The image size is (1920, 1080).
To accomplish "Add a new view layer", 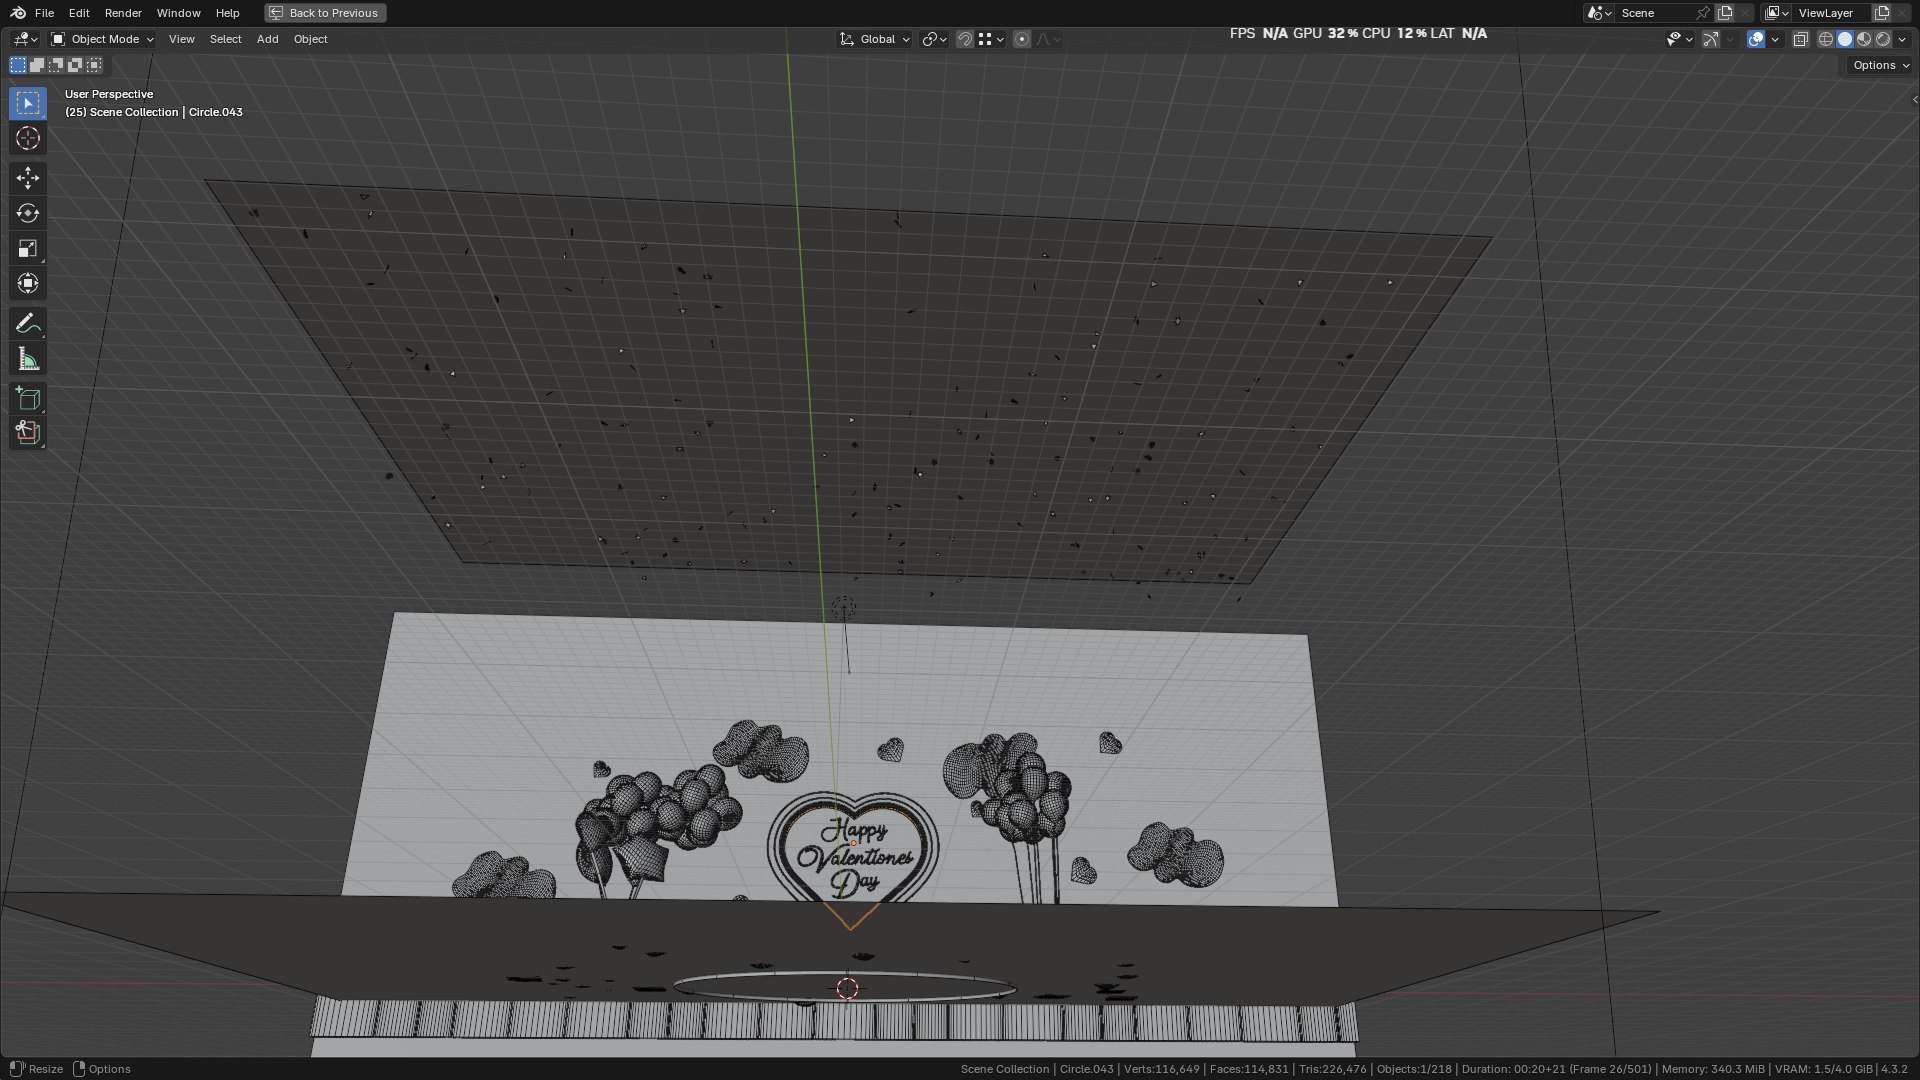I will coord(1882,13).
